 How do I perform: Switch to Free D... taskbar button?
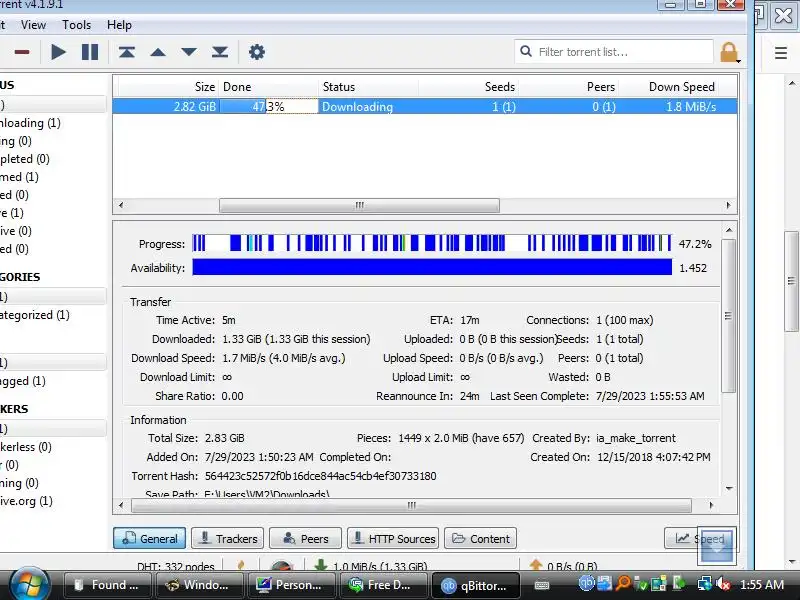tap(384, 585)
